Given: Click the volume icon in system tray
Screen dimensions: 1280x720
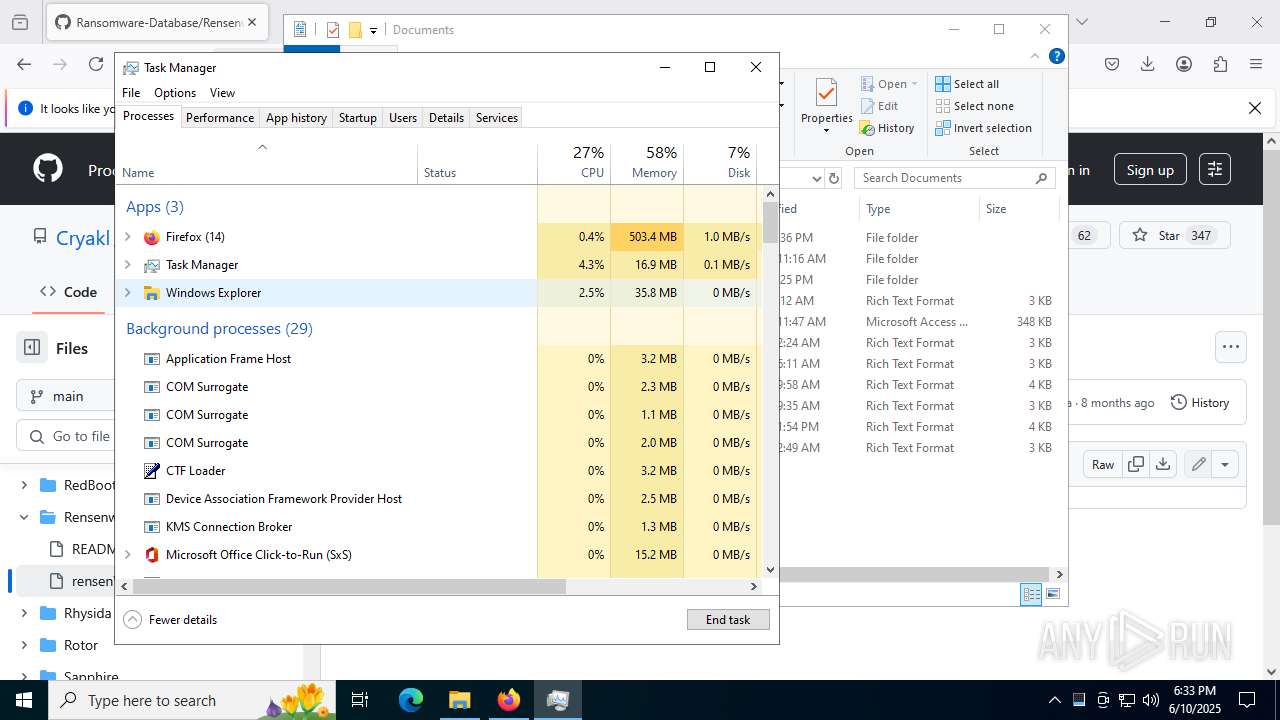Looking at the screenshot, I should pyautogui.click(x=1151, y=700).
